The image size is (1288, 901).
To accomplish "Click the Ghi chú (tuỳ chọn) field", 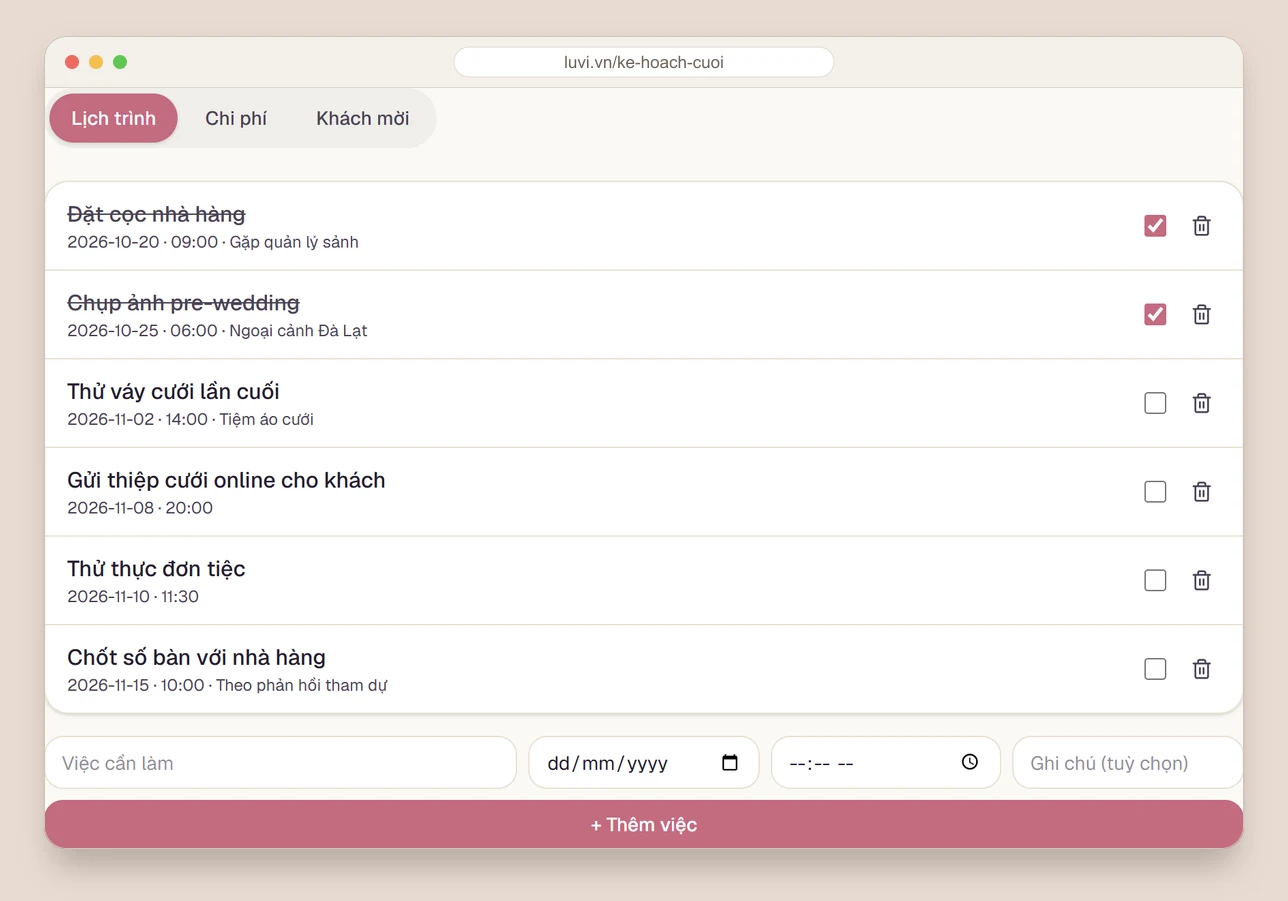I will click(1128, 763).
